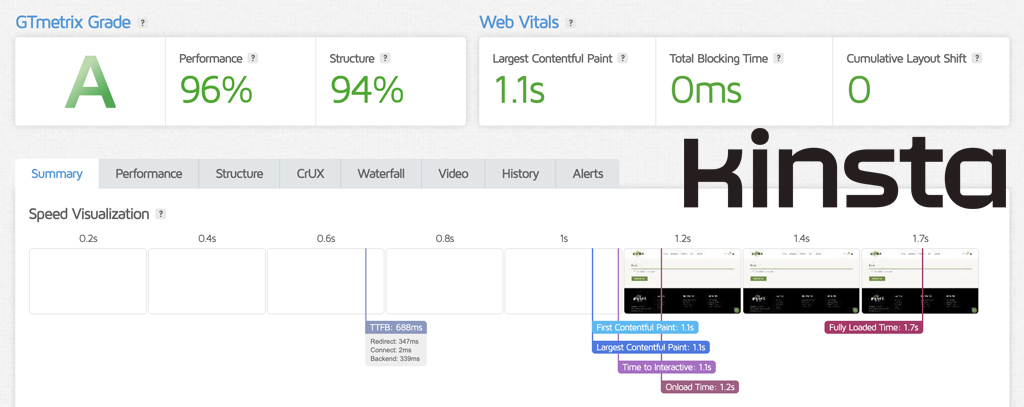Select the page thumbnail under 1.4s
The height and width of the screenshot is (407, 1024).
pyautogui.click(x=801, y=281)
